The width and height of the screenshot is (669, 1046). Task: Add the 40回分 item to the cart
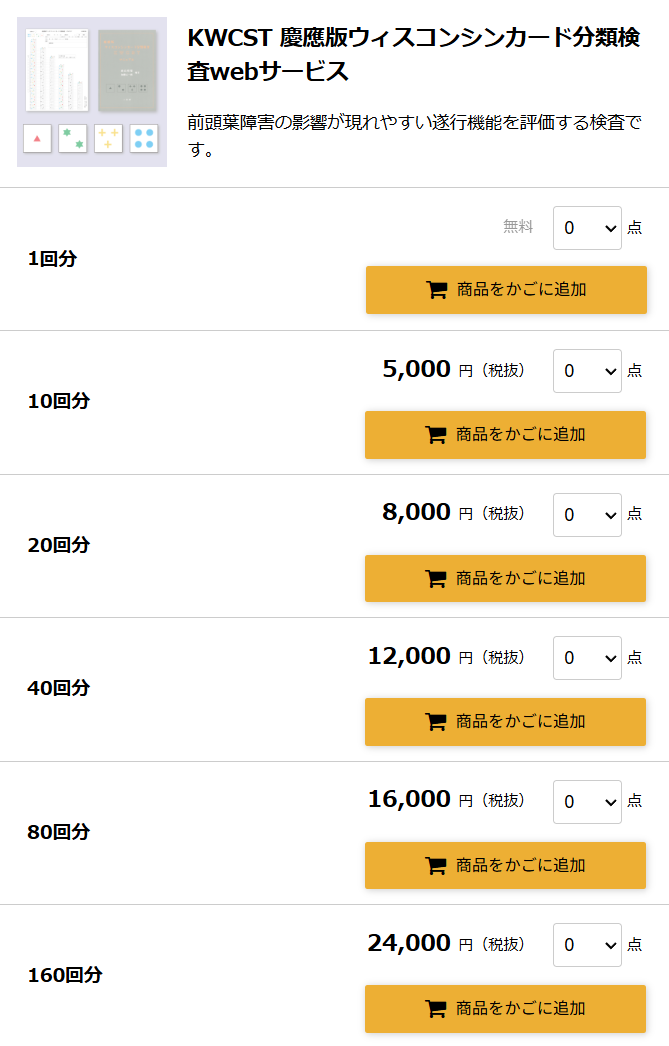[x=505, y=721]
